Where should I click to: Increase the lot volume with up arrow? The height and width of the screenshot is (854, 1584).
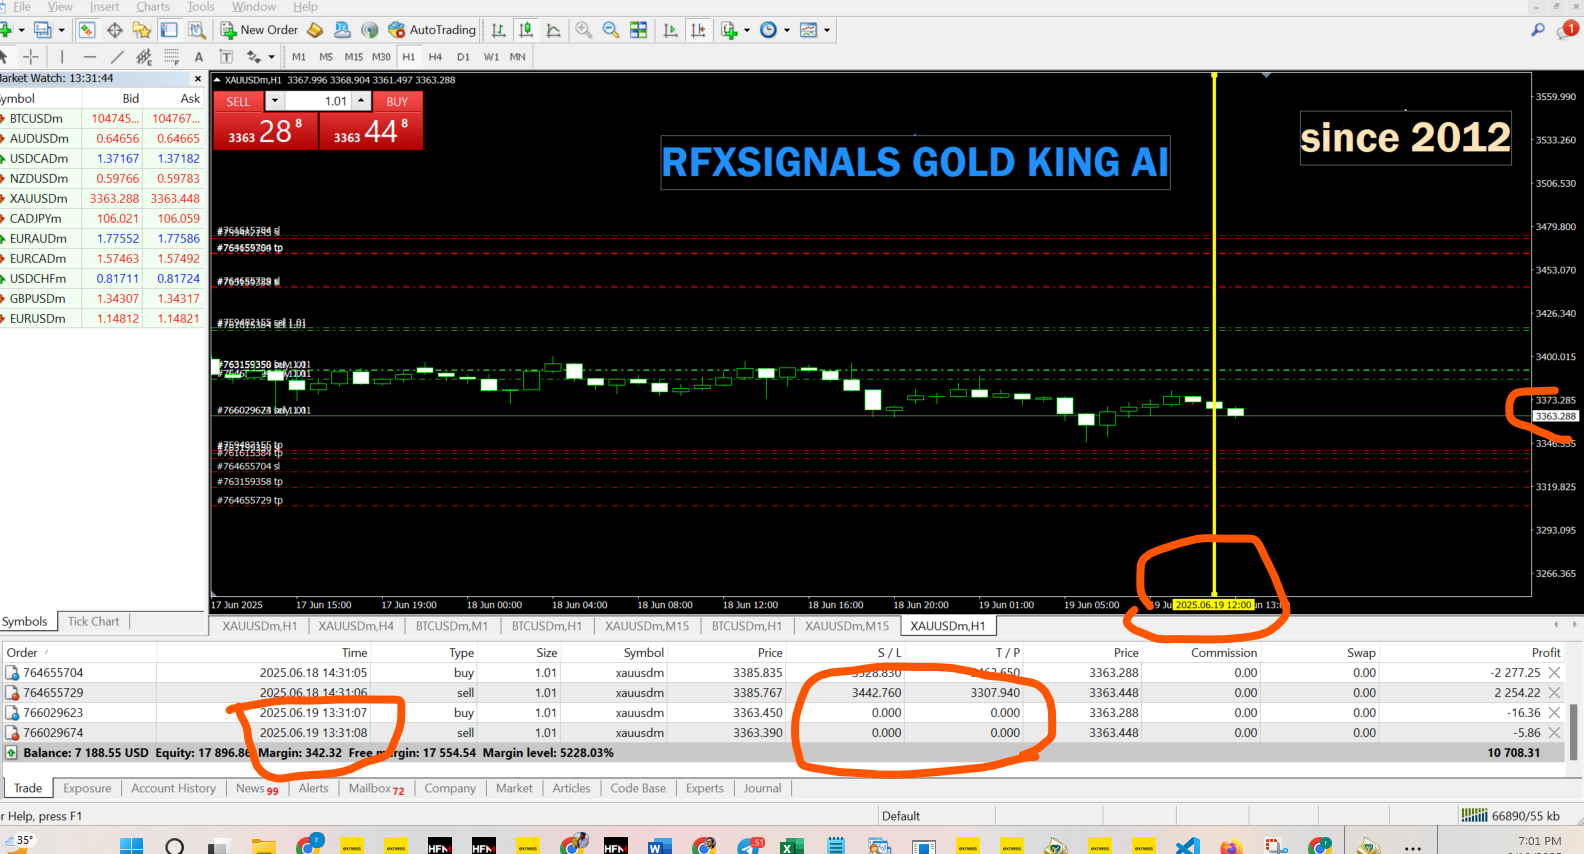(x=361, y=101)
